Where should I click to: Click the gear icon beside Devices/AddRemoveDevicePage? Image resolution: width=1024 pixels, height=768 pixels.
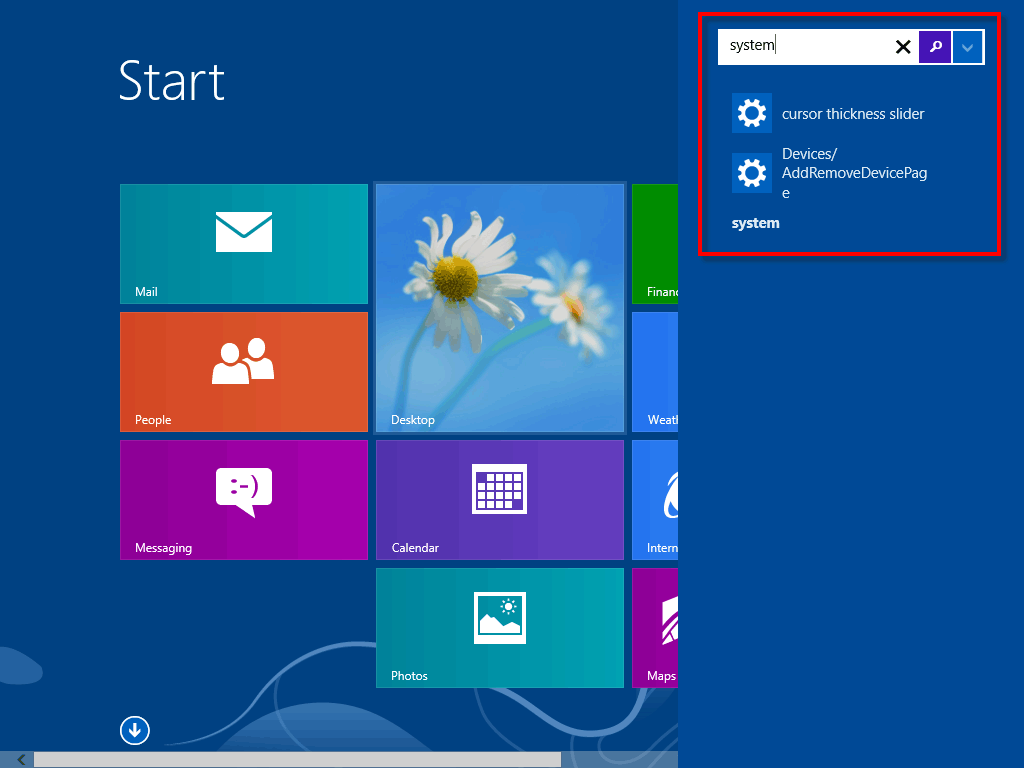click(752, 173)
